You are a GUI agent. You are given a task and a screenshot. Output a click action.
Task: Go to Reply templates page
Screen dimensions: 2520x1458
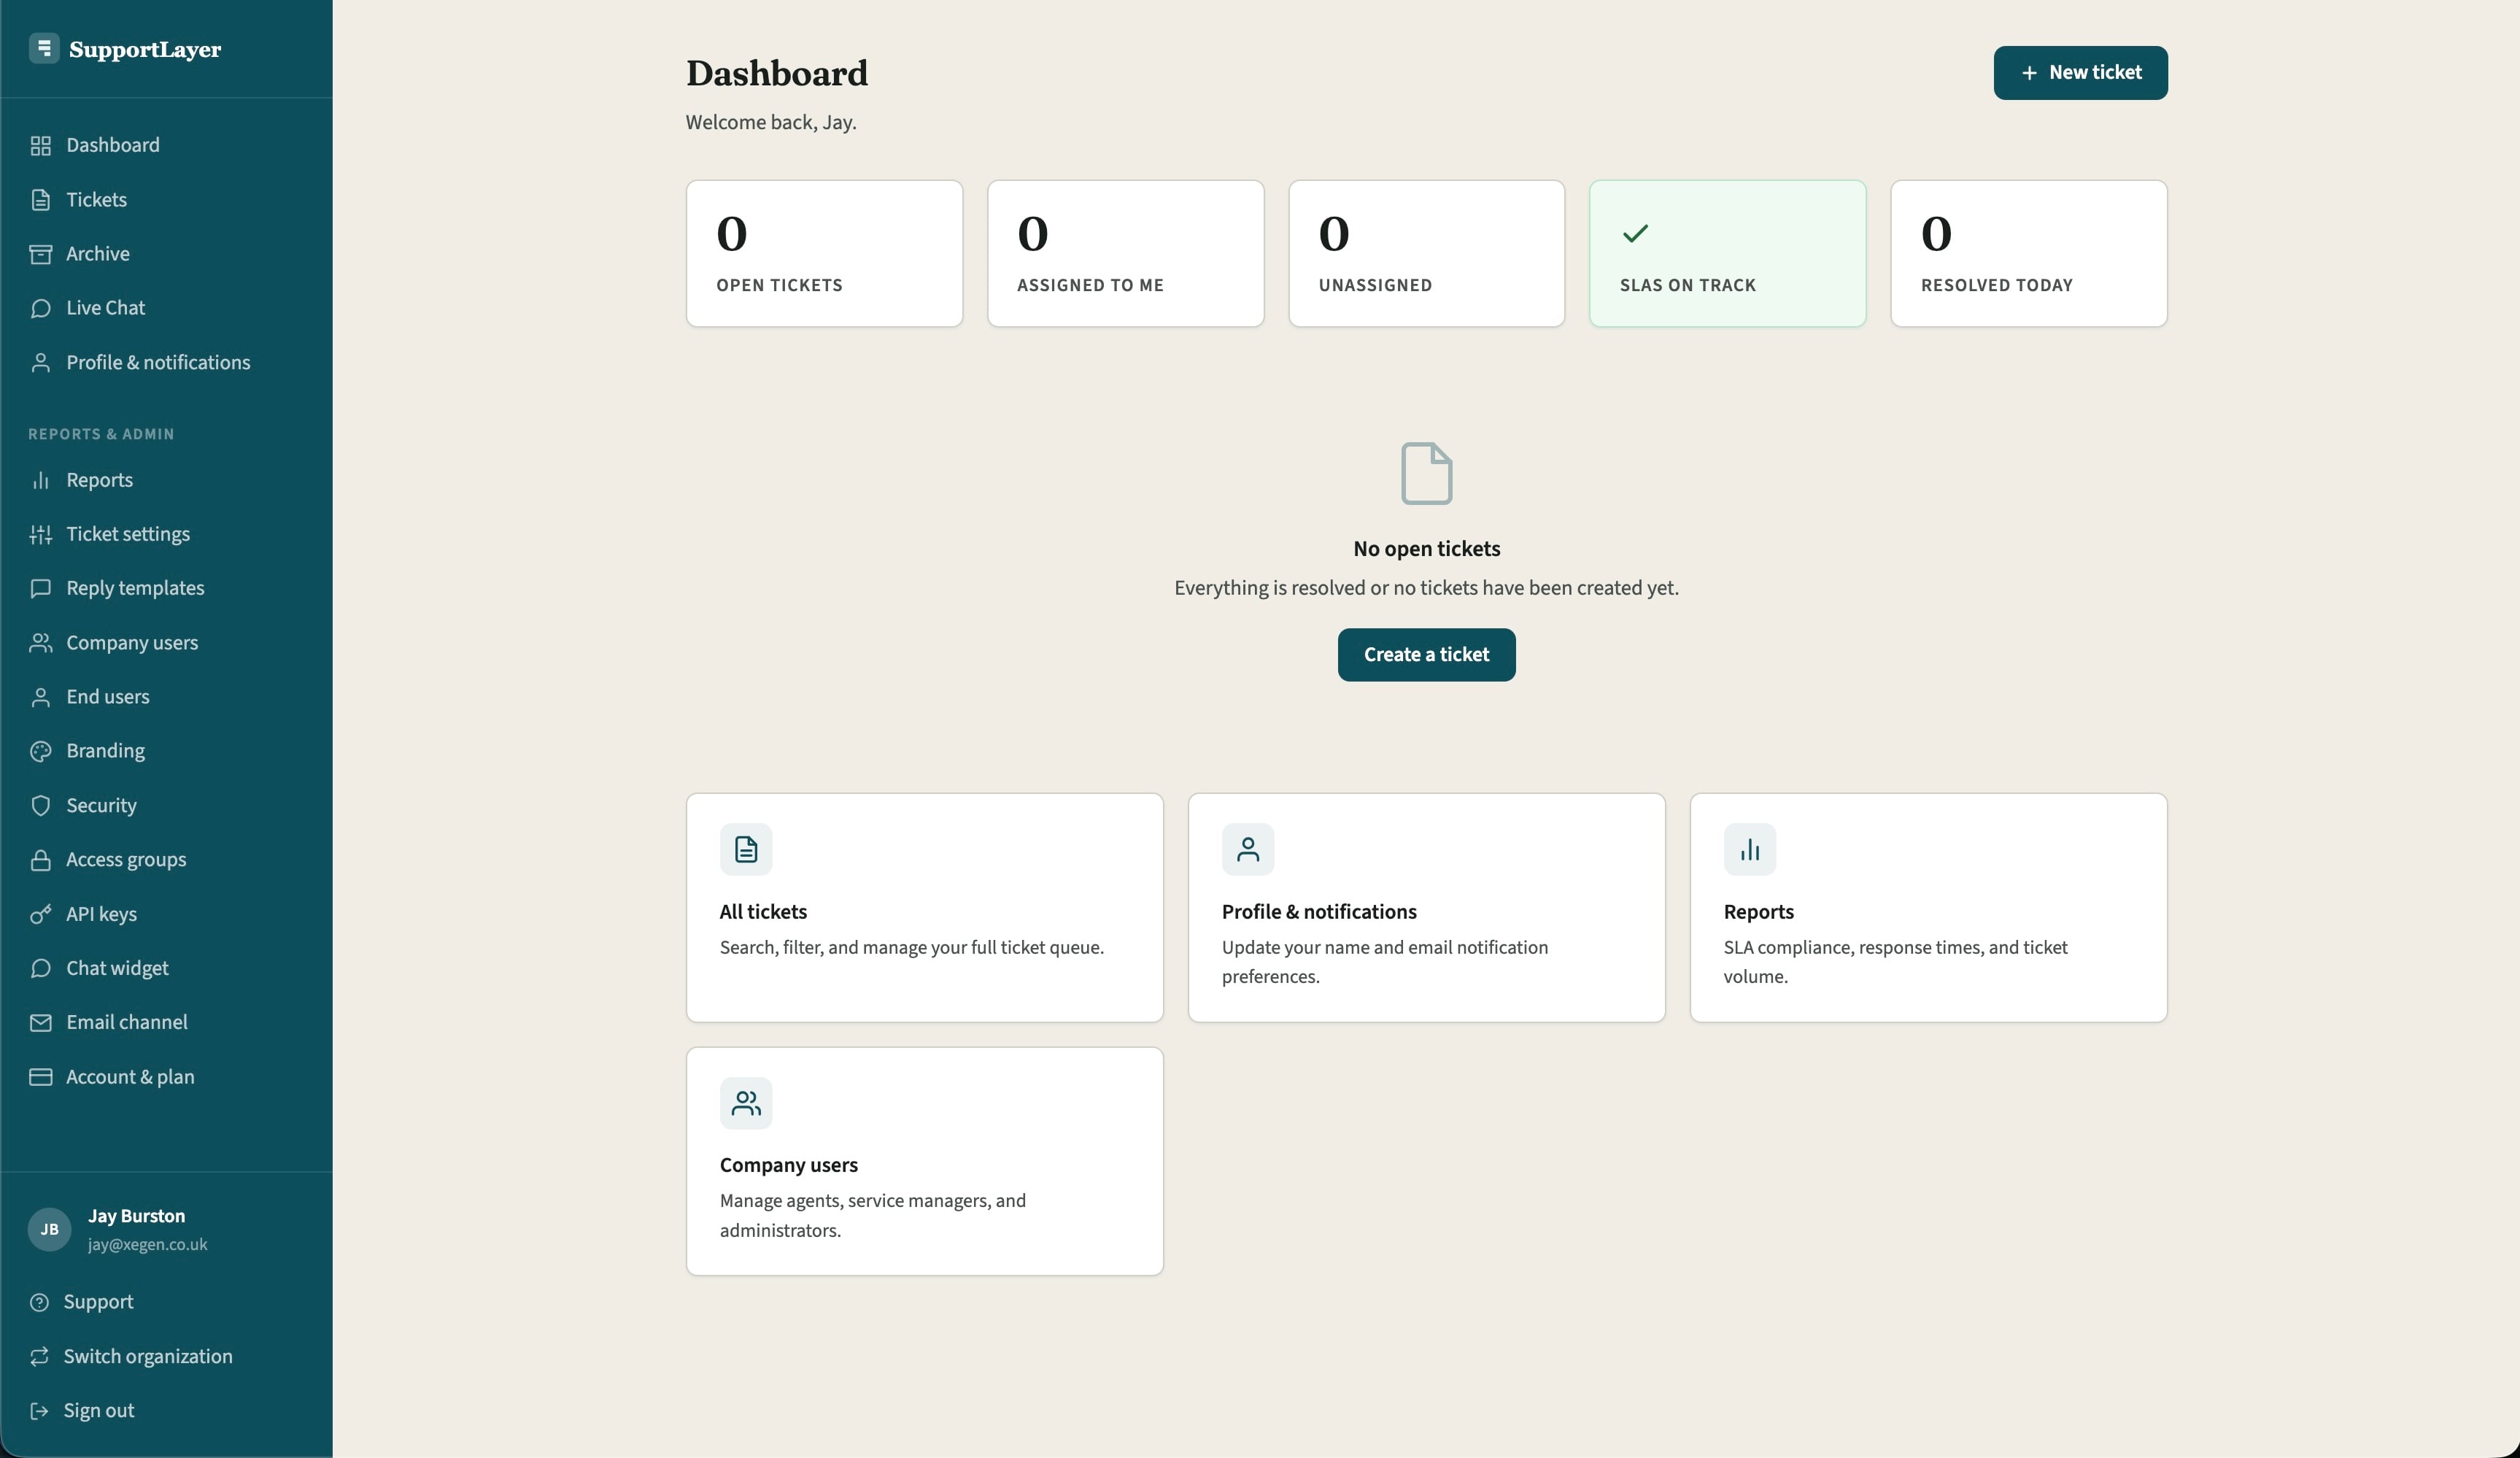tap(135, 588)
